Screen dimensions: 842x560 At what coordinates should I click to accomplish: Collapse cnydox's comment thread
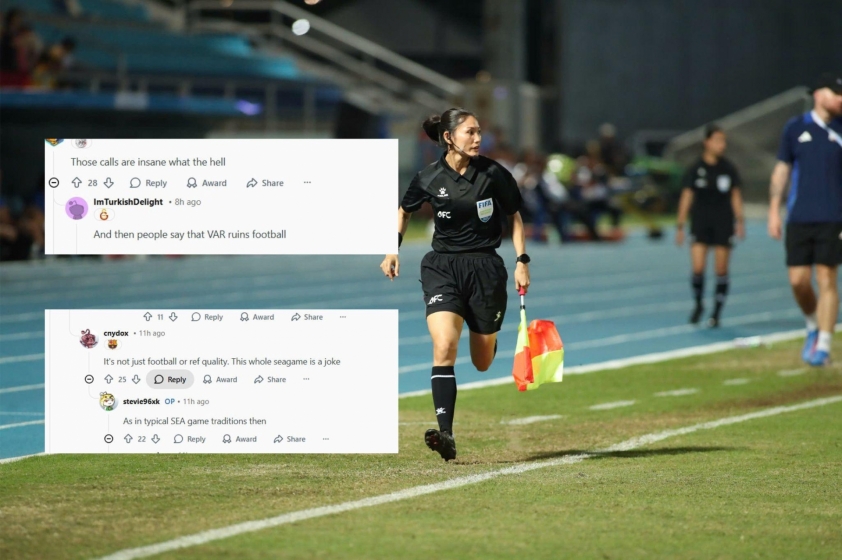pyautogui.click(x=89, y=379)
